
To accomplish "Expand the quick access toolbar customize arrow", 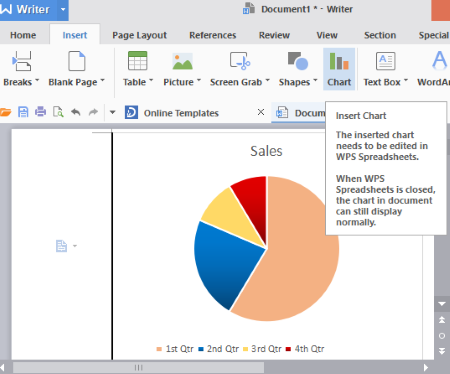I will coord(112,112).
